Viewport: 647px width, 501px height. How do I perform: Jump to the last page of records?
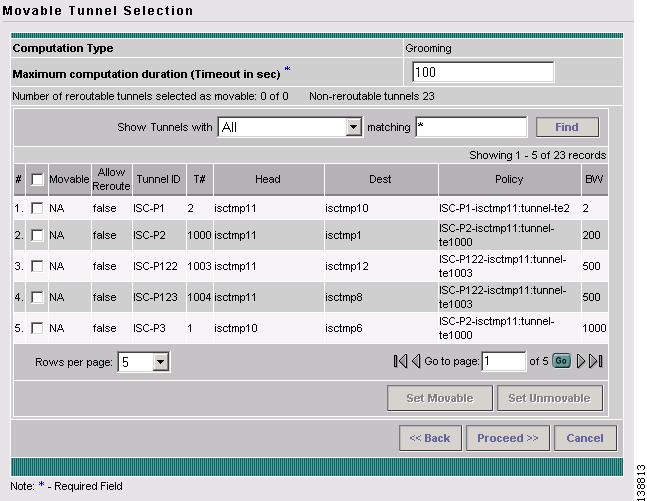pyautogui.click(x=596, y=362)
